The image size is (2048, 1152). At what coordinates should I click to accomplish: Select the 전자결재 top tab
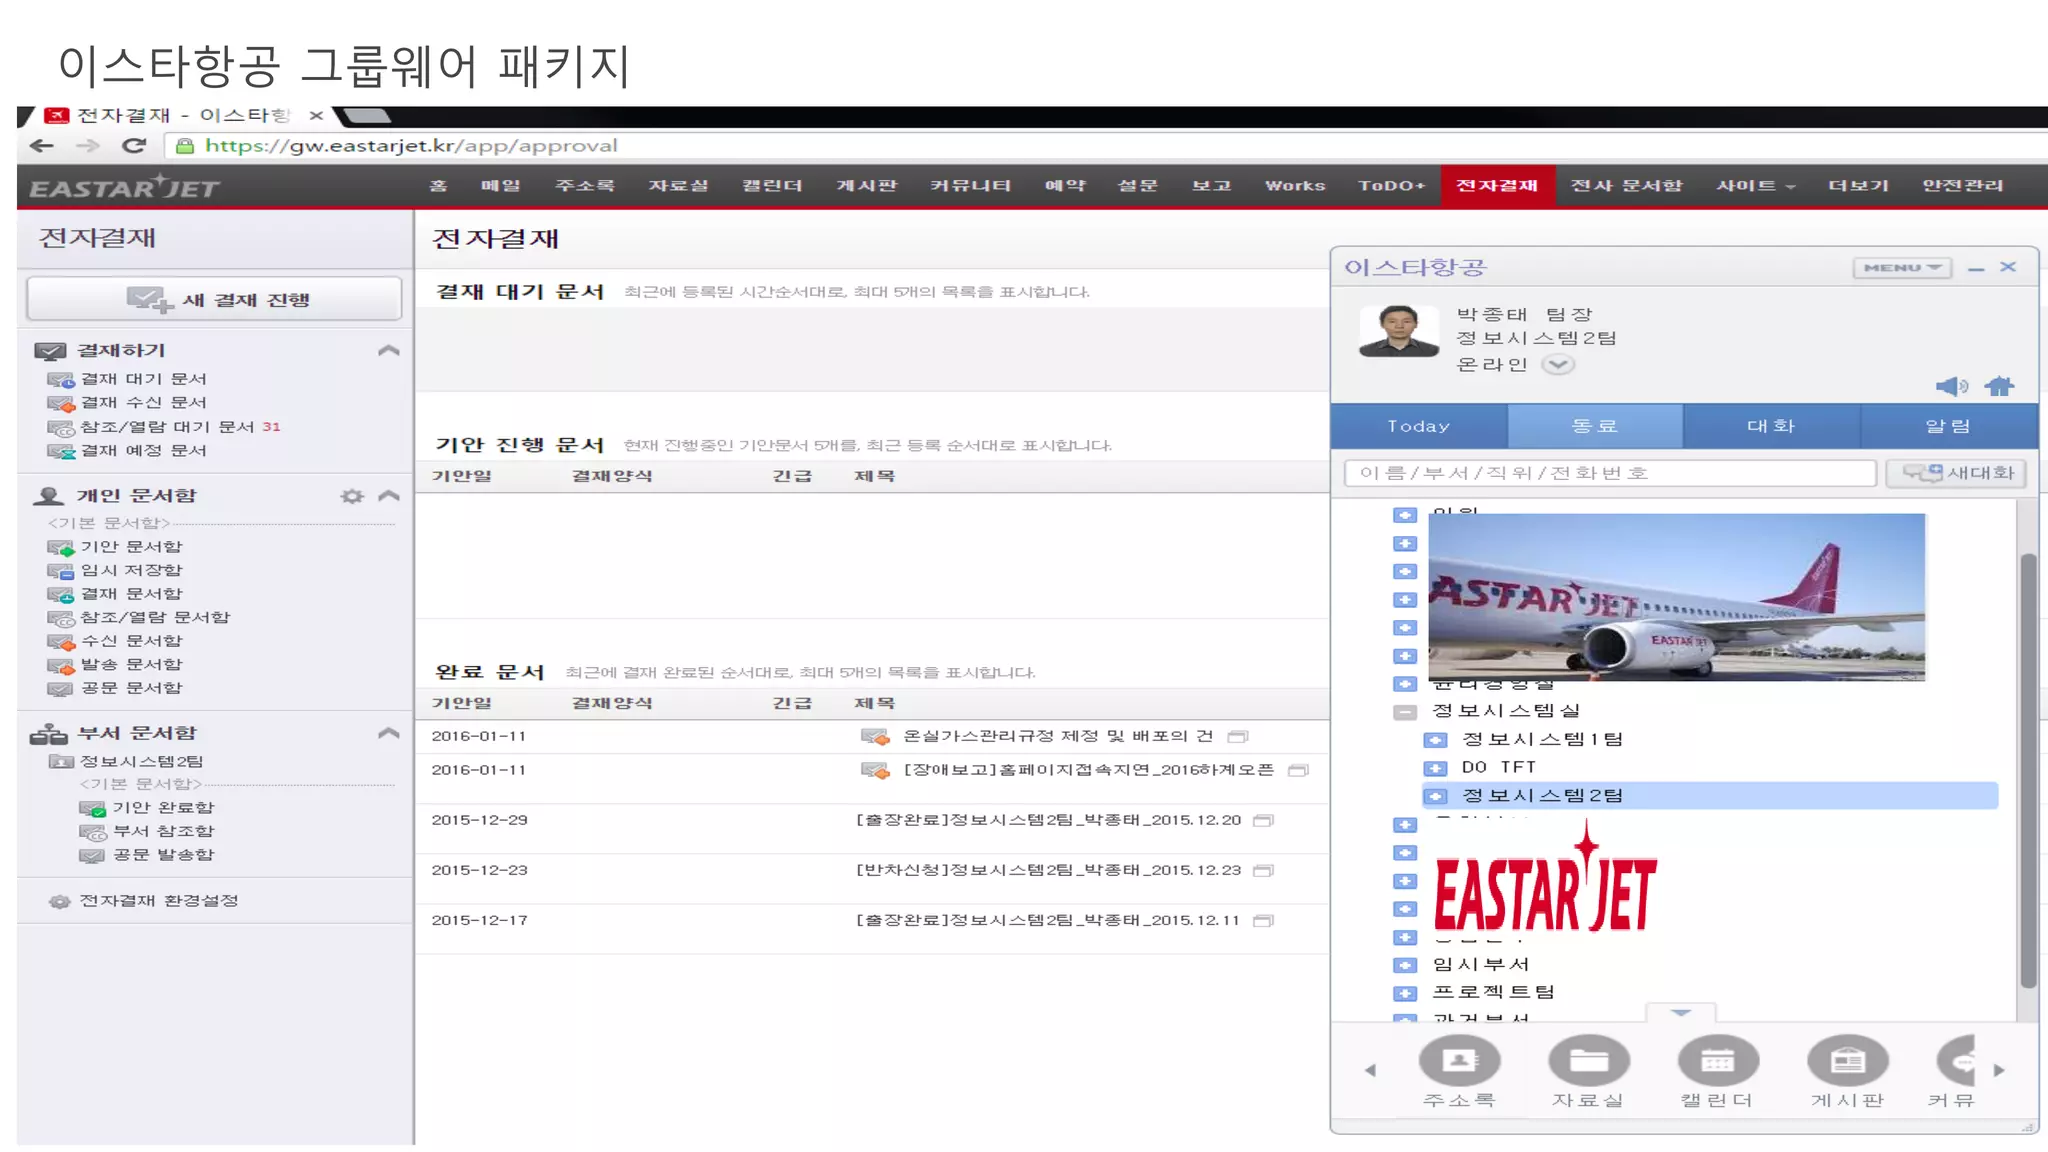click(x=1497, y=186)
